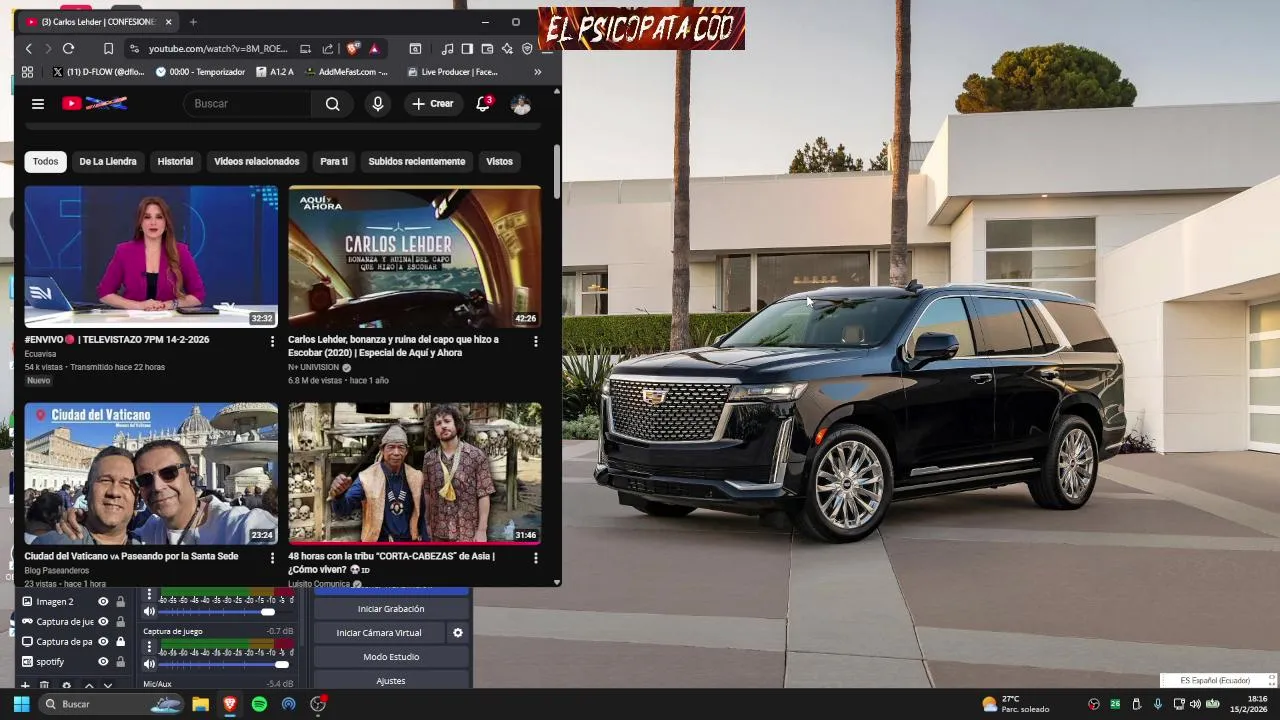
Task: Open OBS Studio from the taskbar
Action: [318, 704]
